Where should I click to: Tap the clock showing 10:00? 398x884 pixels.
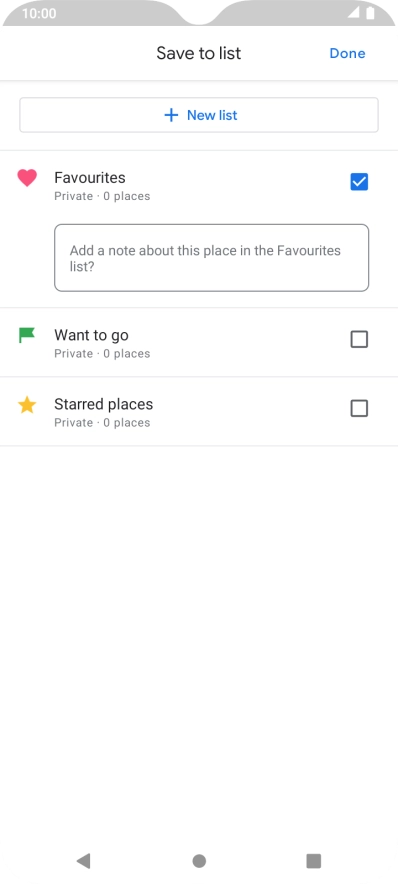(x=39, y=14)
